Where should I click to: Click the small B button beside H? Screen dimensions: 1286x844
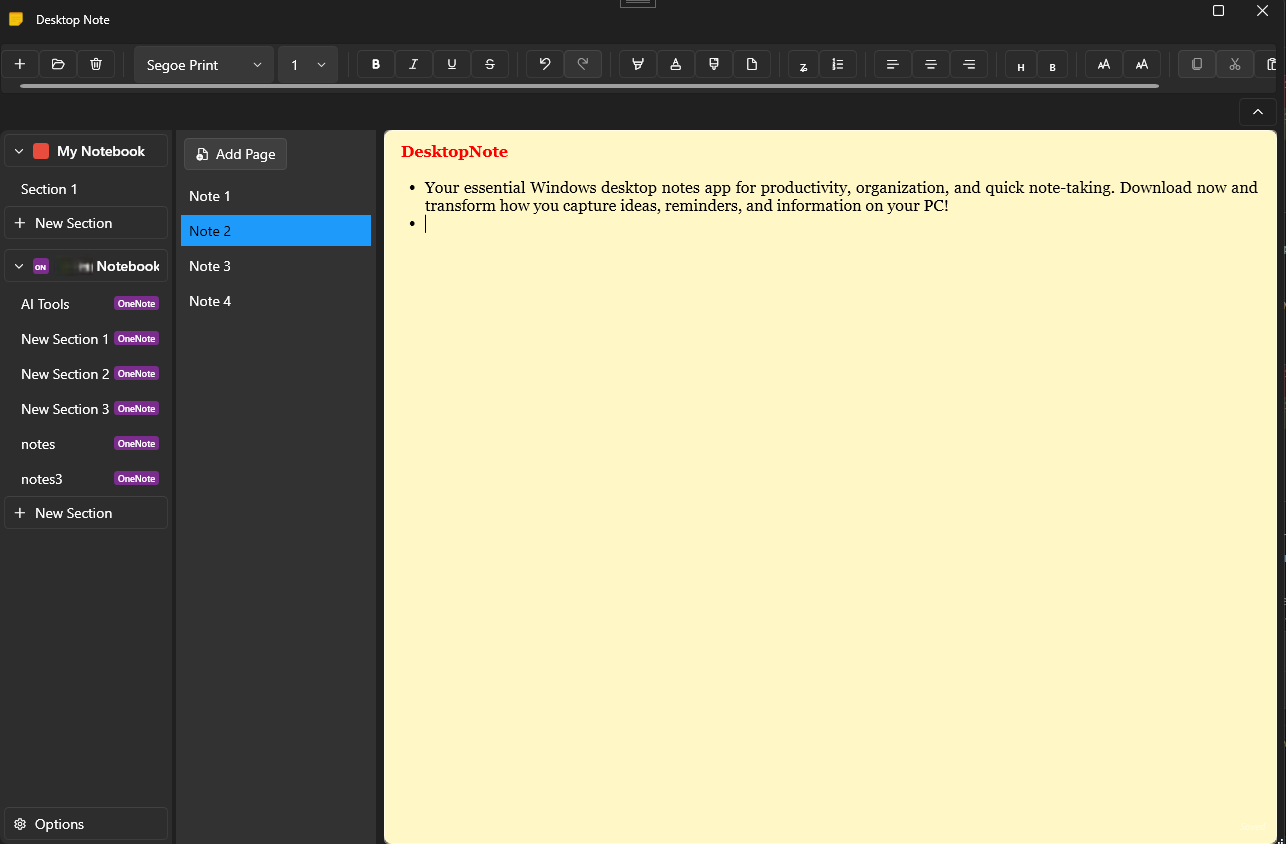1052,66
